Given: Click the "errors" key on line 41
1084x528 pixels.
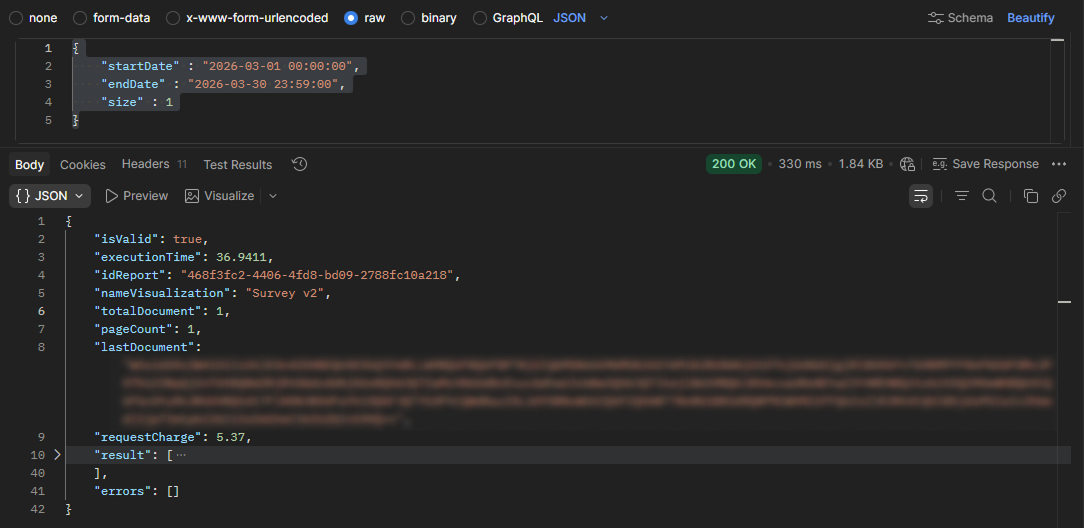Looking at the screenshot, I should (x=122, y=491).
